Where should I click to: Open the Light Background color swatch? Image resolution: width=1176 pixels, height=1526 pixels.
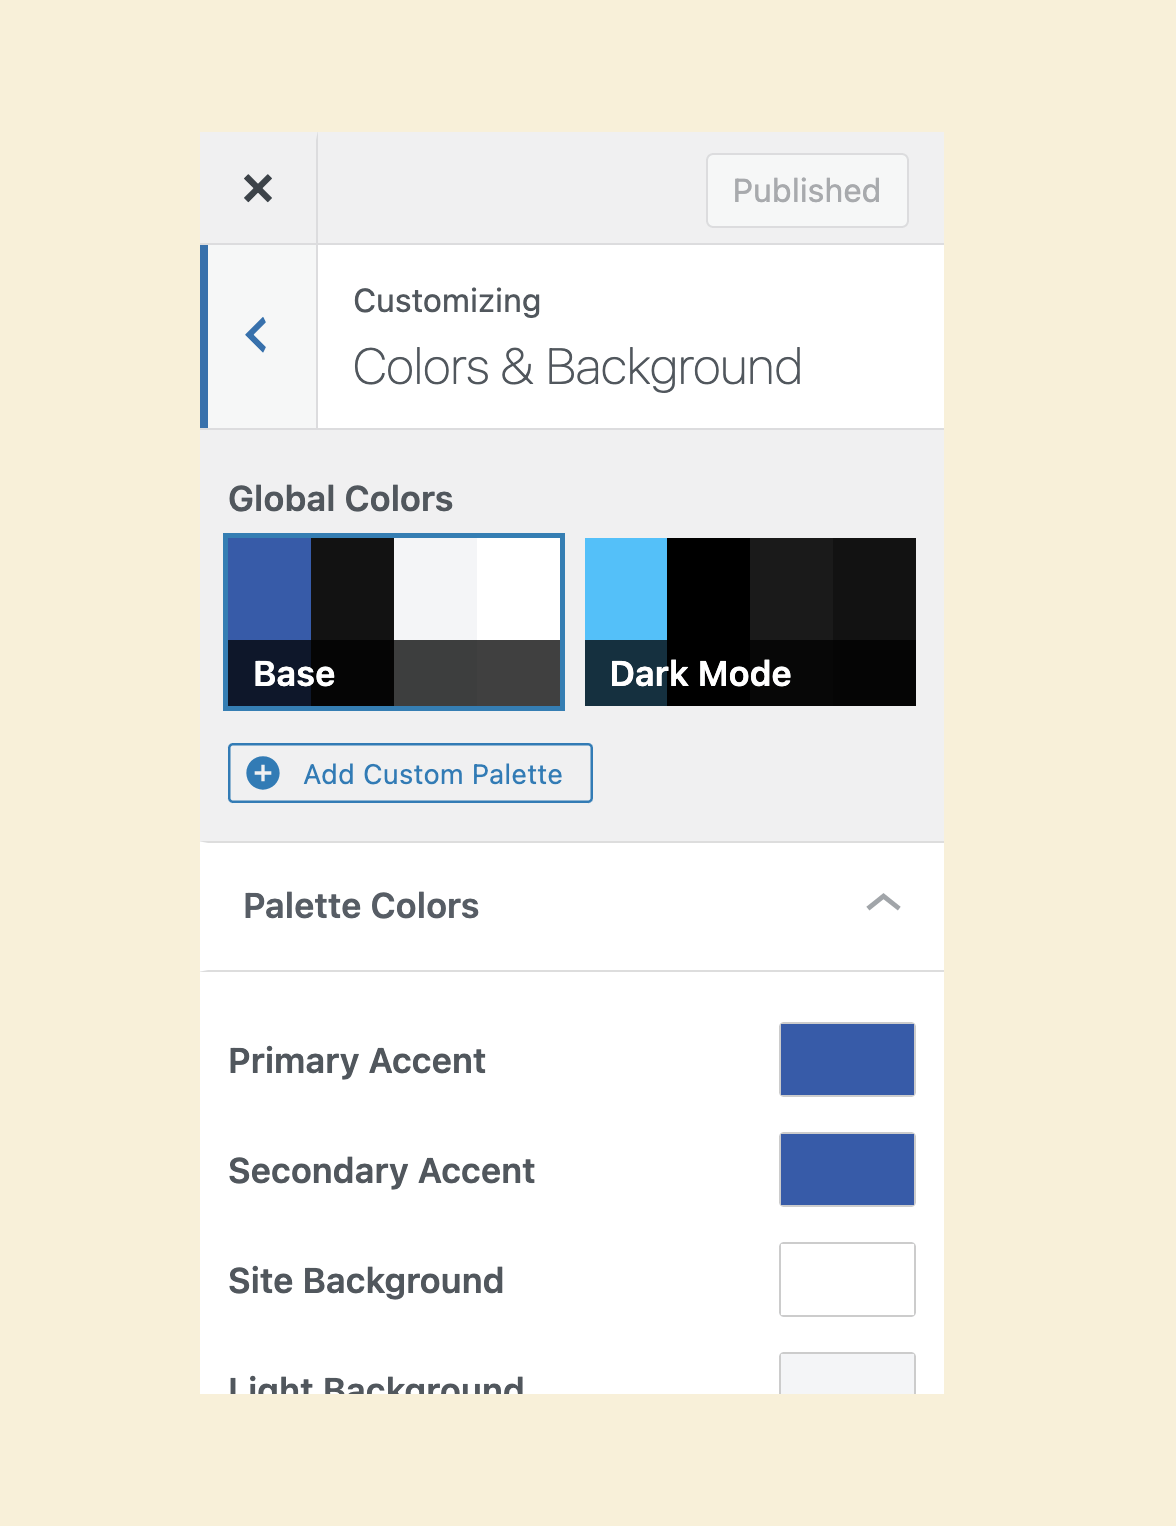847,1374
